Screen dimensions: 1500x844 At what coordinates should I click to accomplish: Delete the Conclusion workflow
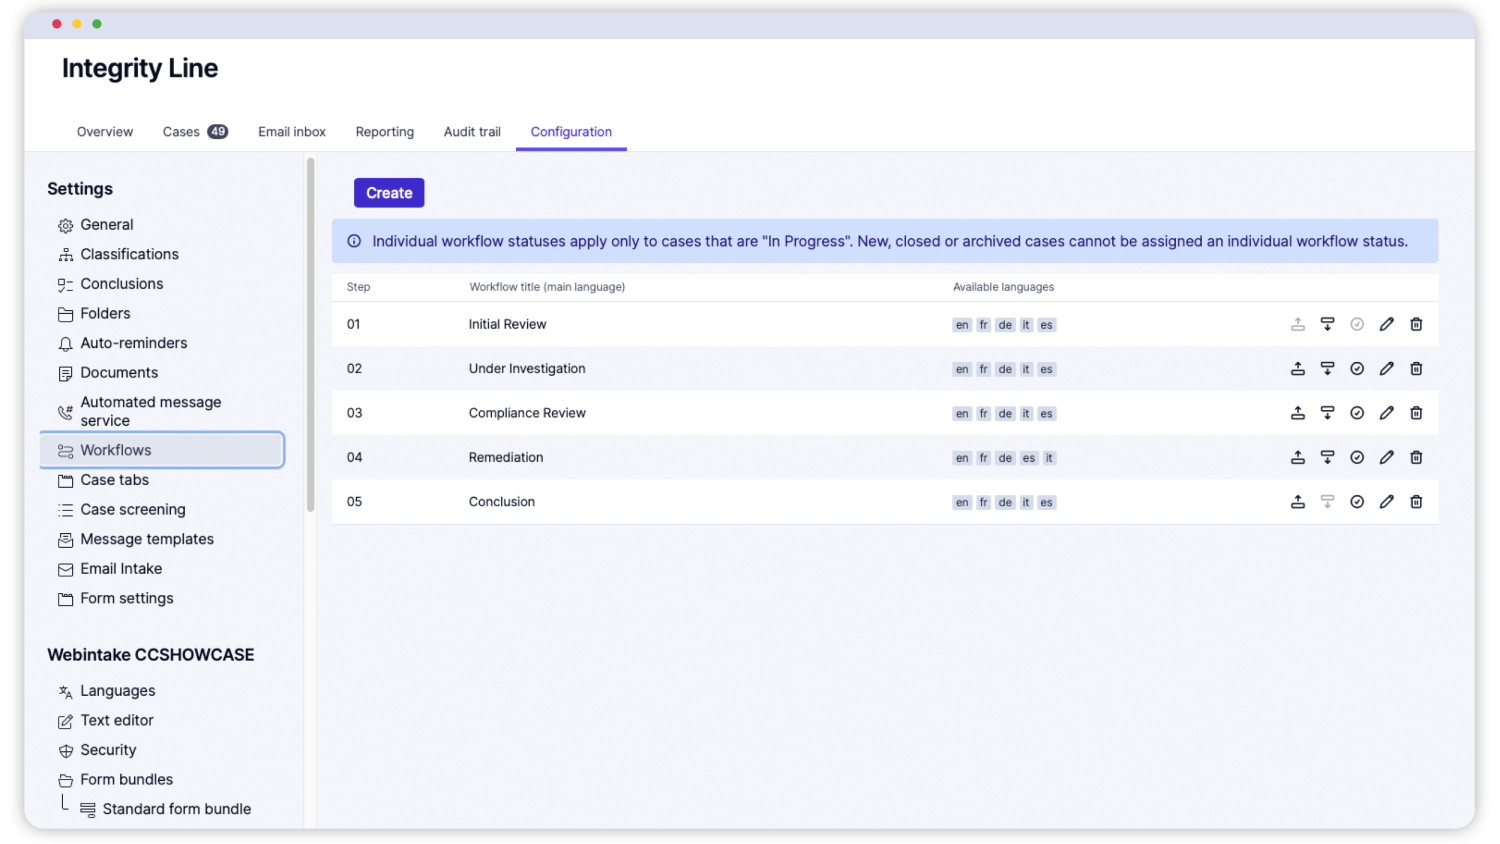1416,502
